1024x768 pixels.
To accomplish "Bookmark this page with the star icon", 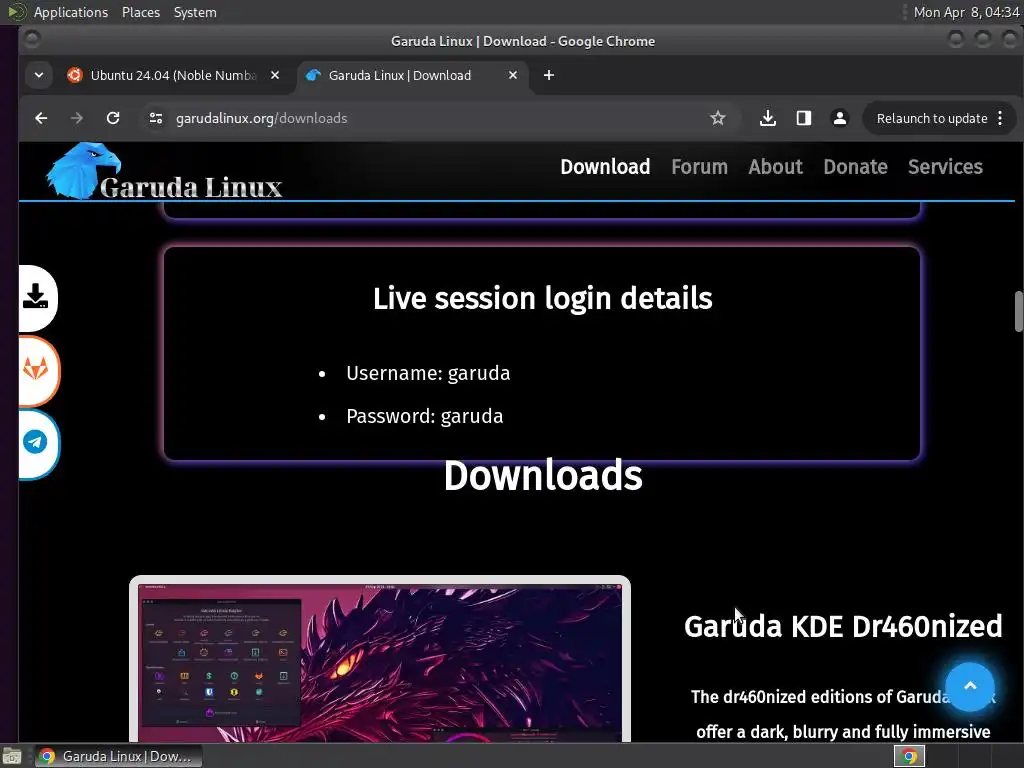I will pyautogui.click(x=718, y=118).
